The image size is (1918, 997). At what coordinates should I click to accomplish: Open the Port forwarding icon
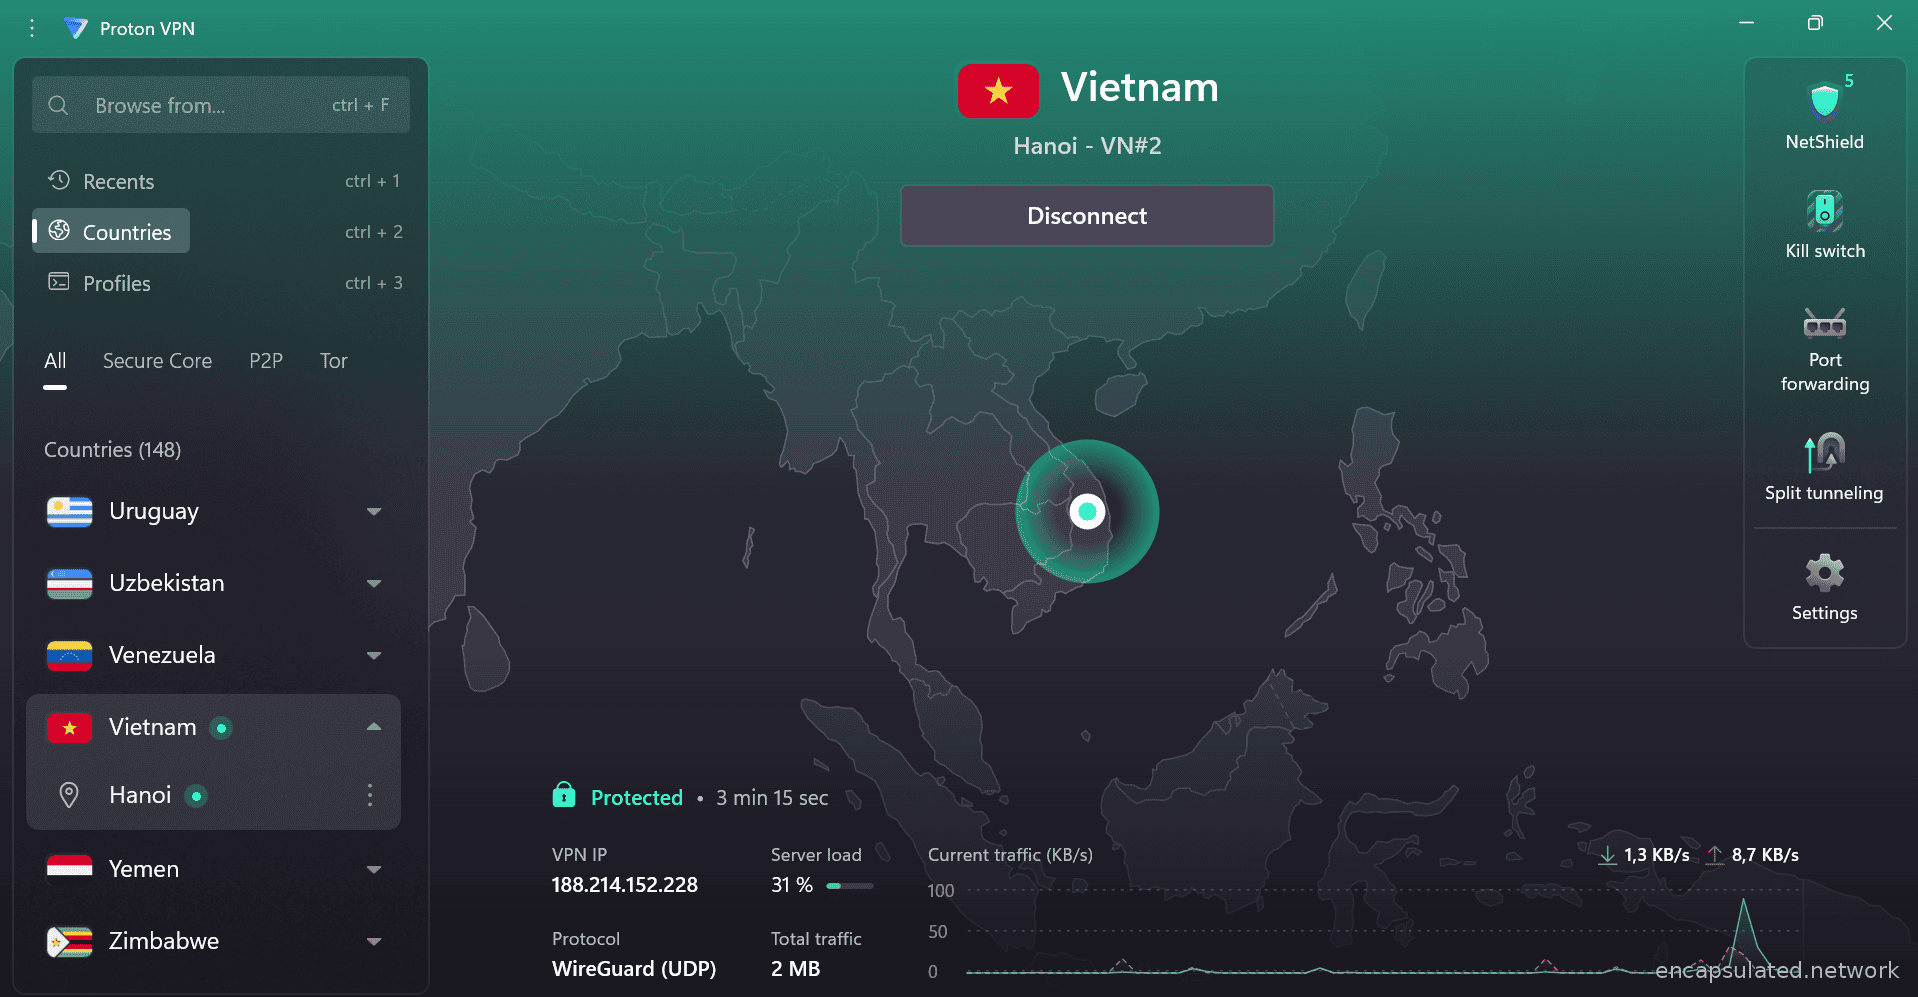coord(1824,322)
